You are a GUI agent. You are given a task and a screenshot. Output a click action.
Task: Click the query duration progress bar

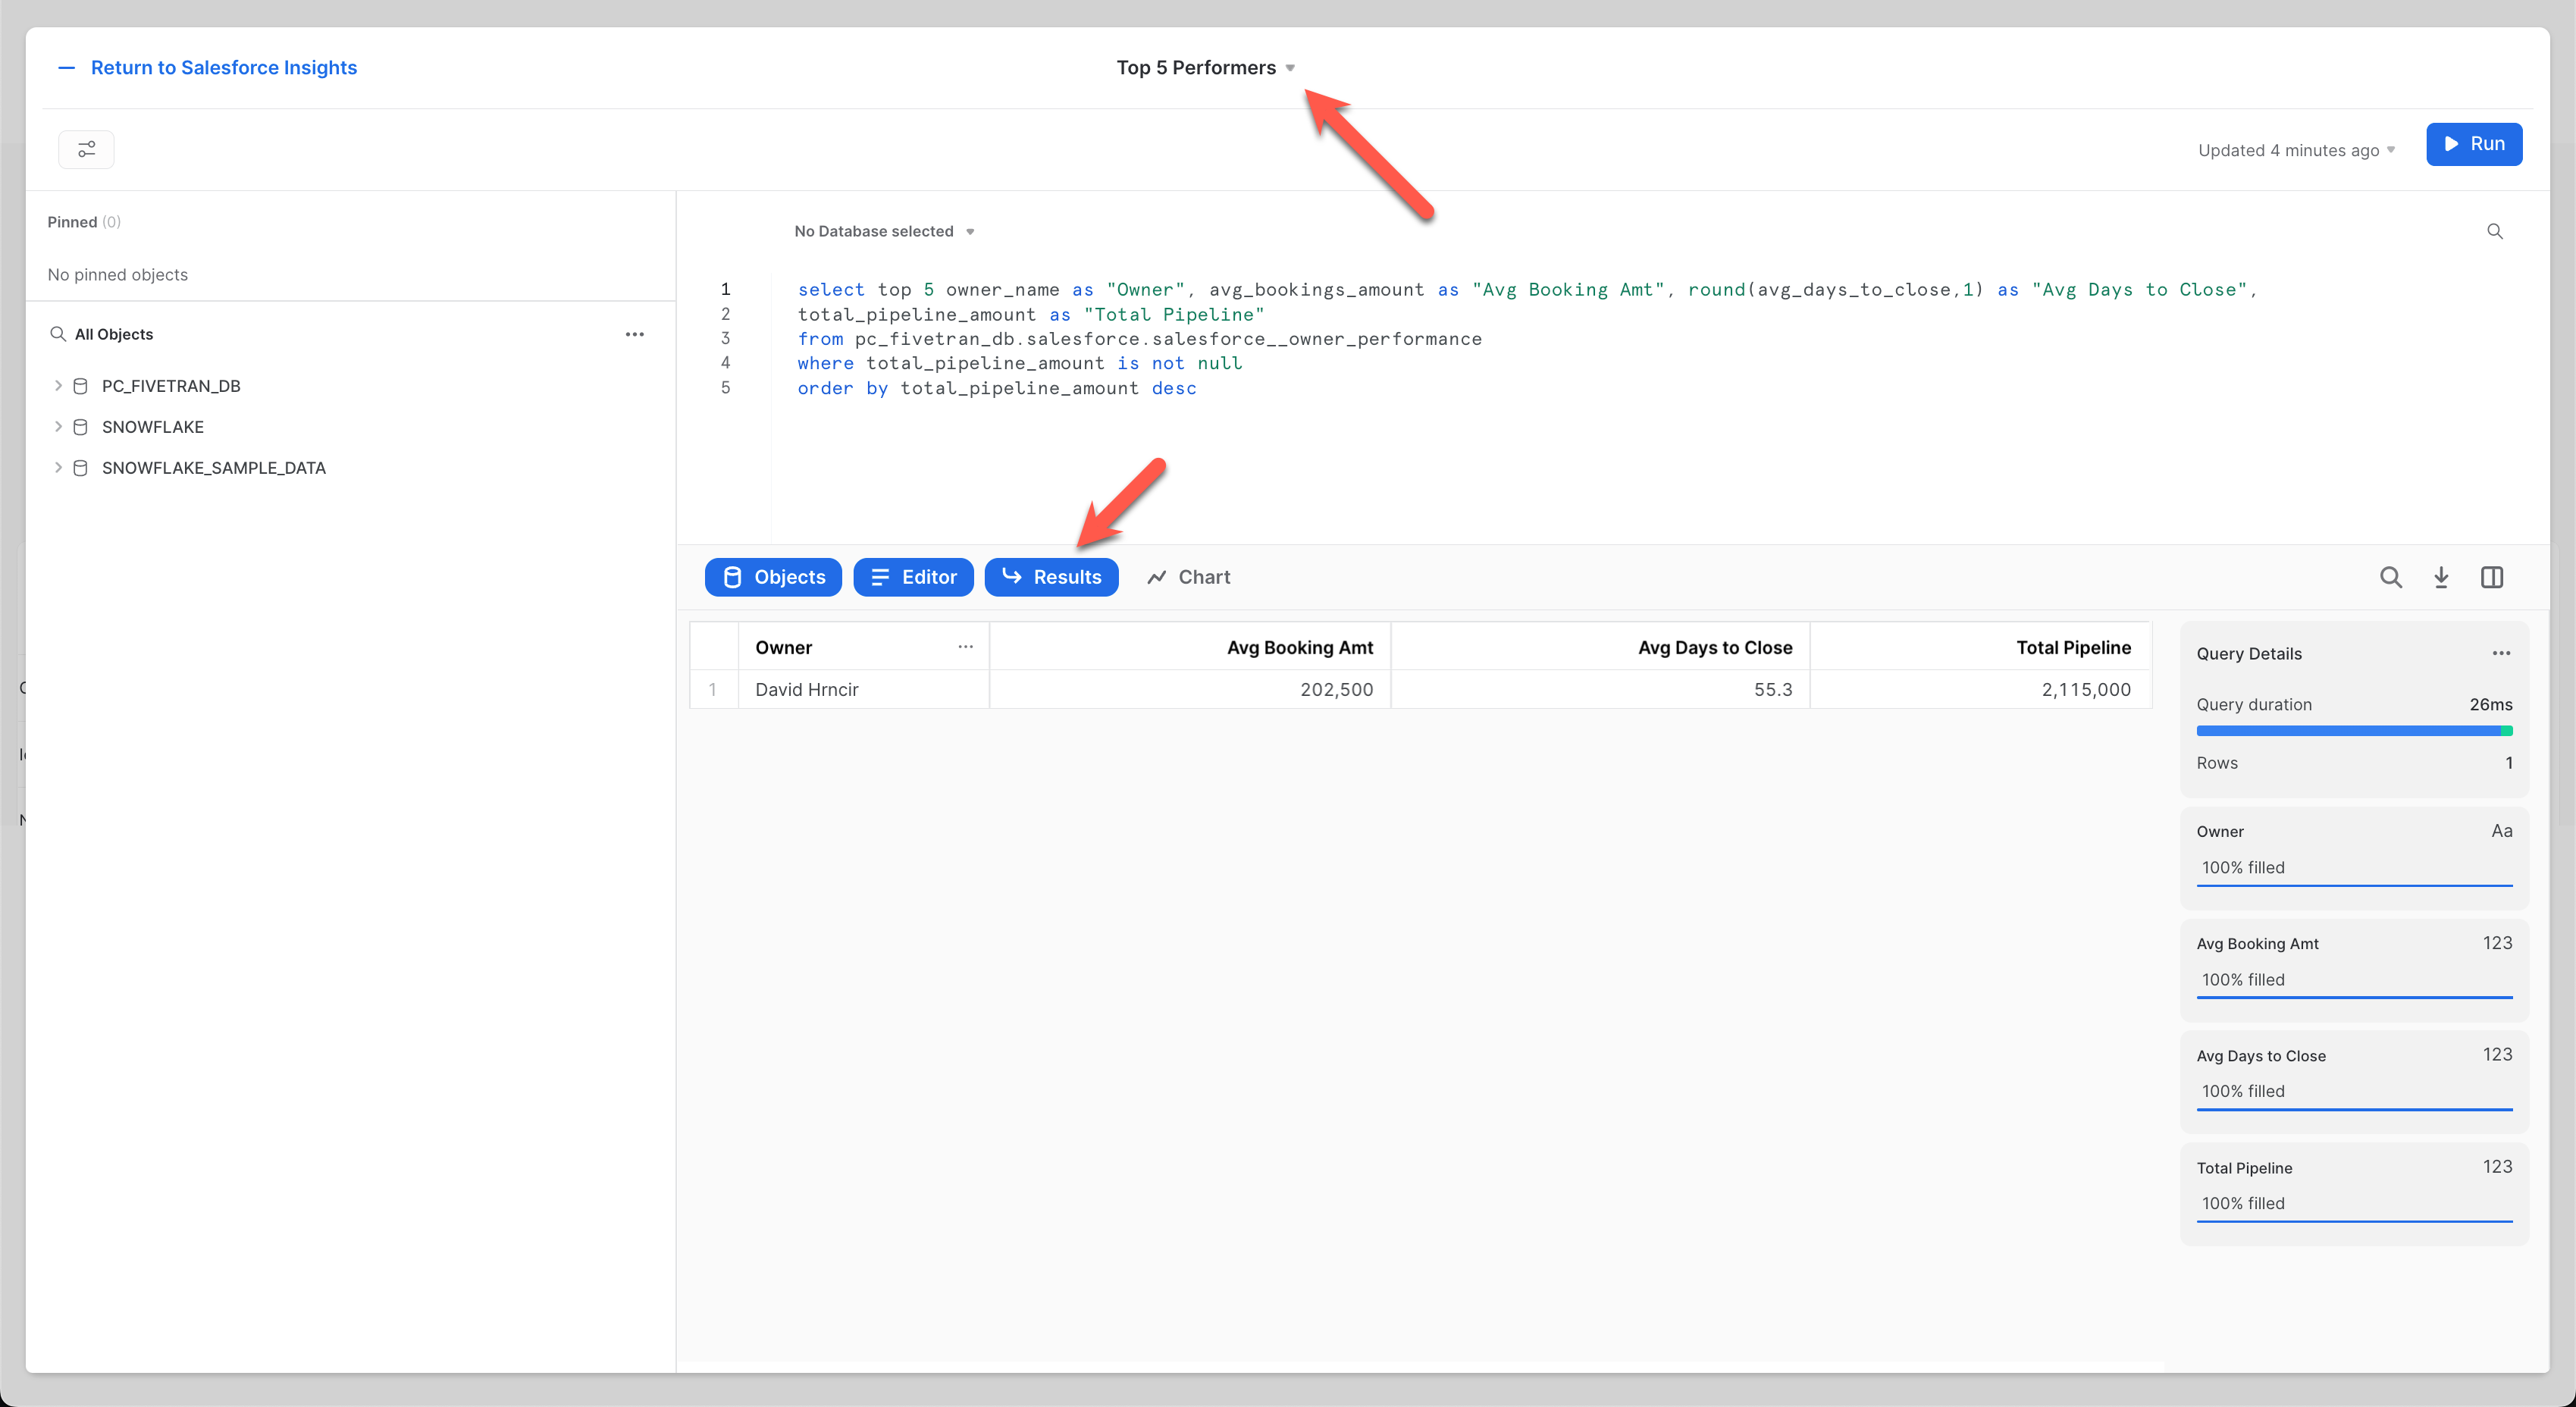tap(2354, 730)
